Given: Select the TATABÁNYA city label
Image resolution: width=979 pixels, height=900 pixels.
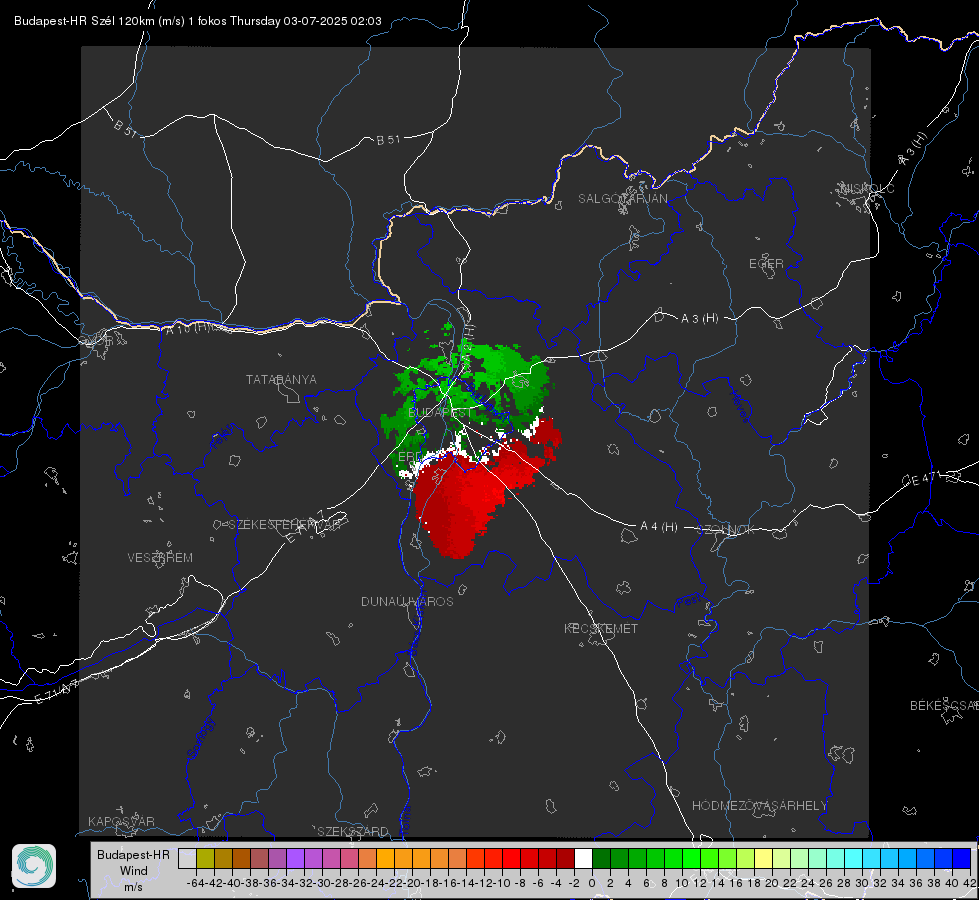Looking at the screenshot, I should [x=281, y=380].
